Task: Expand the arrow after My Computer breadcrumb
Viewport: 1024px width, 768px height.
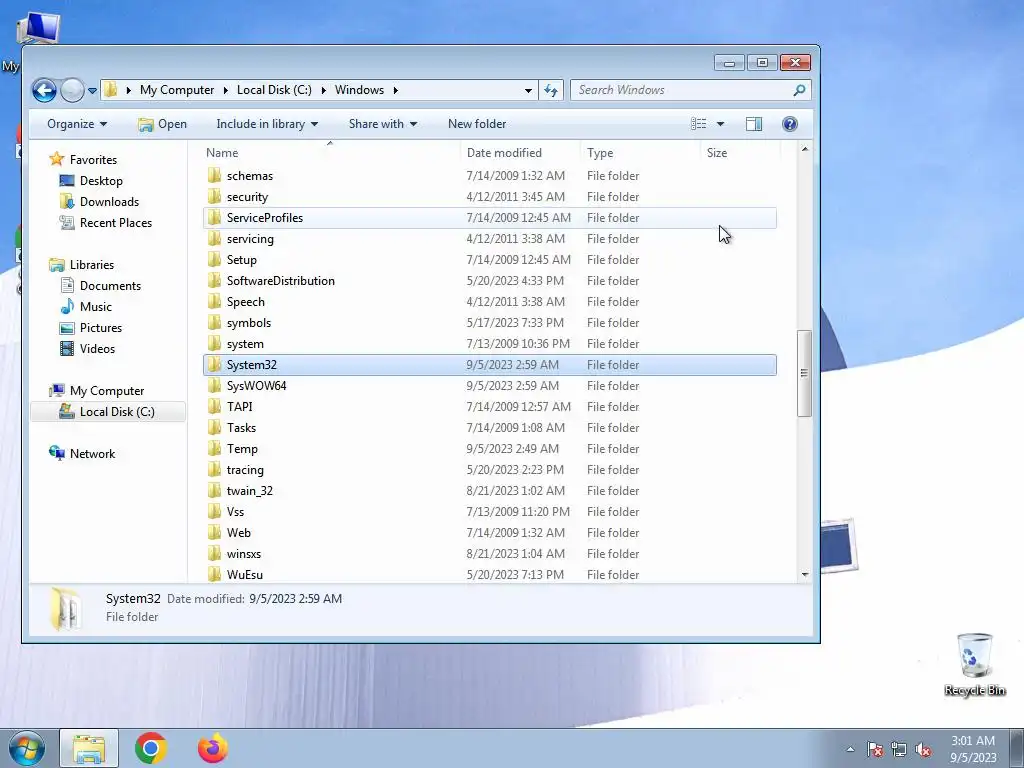Action: (x=225, y=90)
